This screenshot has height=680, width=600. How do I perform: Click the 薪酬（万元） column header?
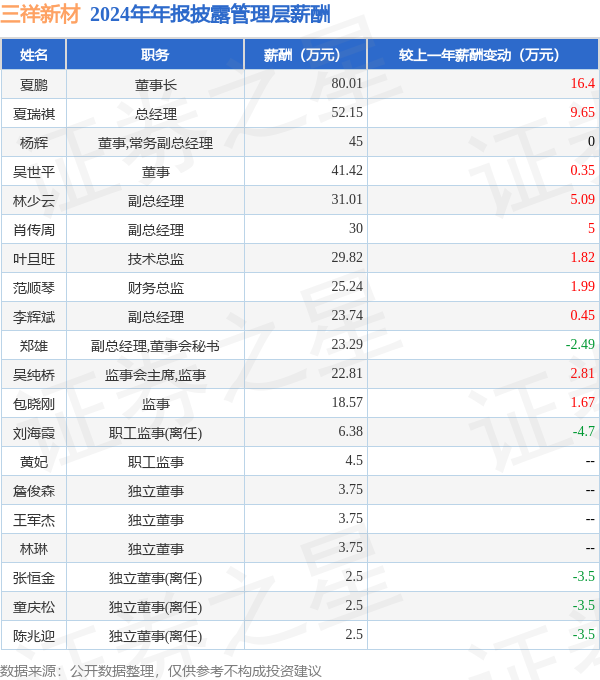pos(306,55)
